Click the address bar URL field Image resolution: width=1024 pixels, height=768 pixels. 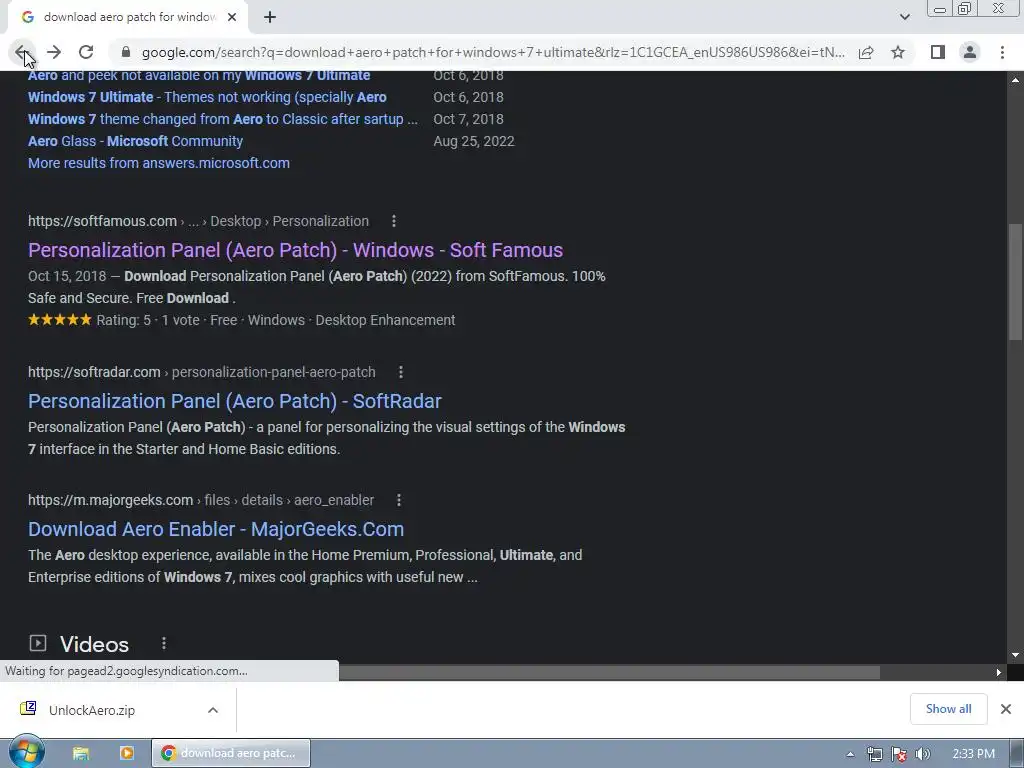pos(493,52)
